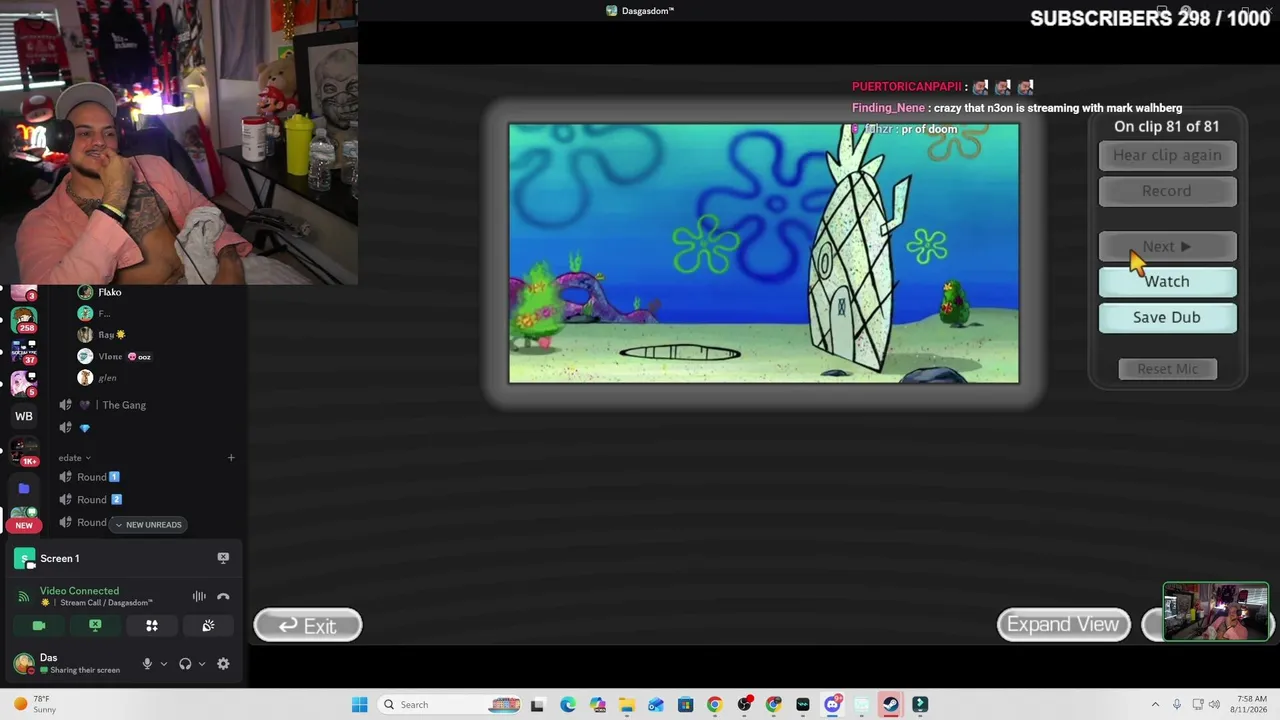Screen dimensions: 1280x720
Task: Open Outlook from the taskbar
Action: [656, 704]
